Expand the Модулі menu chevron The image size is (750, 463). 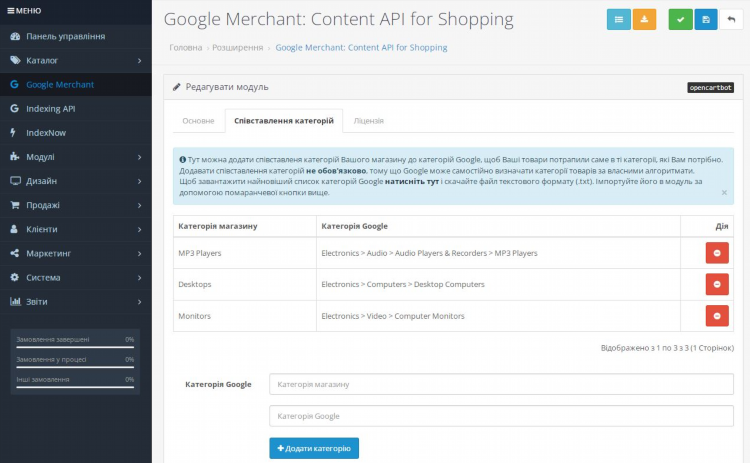coord(140,157)
